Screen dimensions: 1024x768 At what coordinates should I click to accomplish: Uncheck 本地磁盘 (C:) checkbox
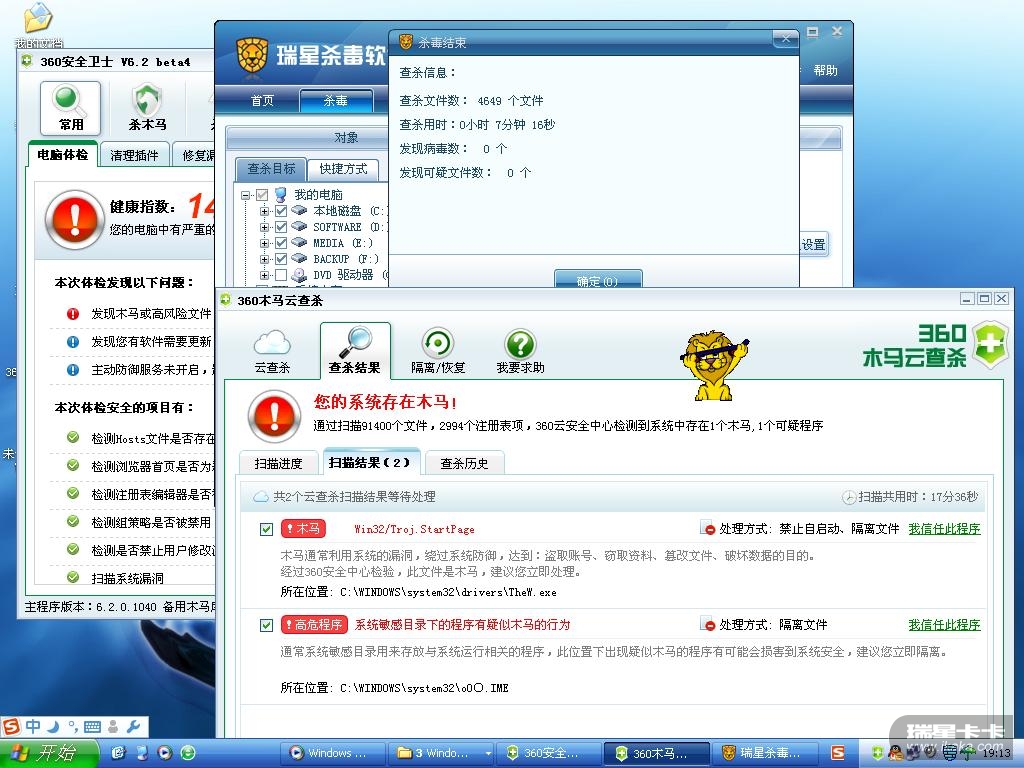click(281, 211)
